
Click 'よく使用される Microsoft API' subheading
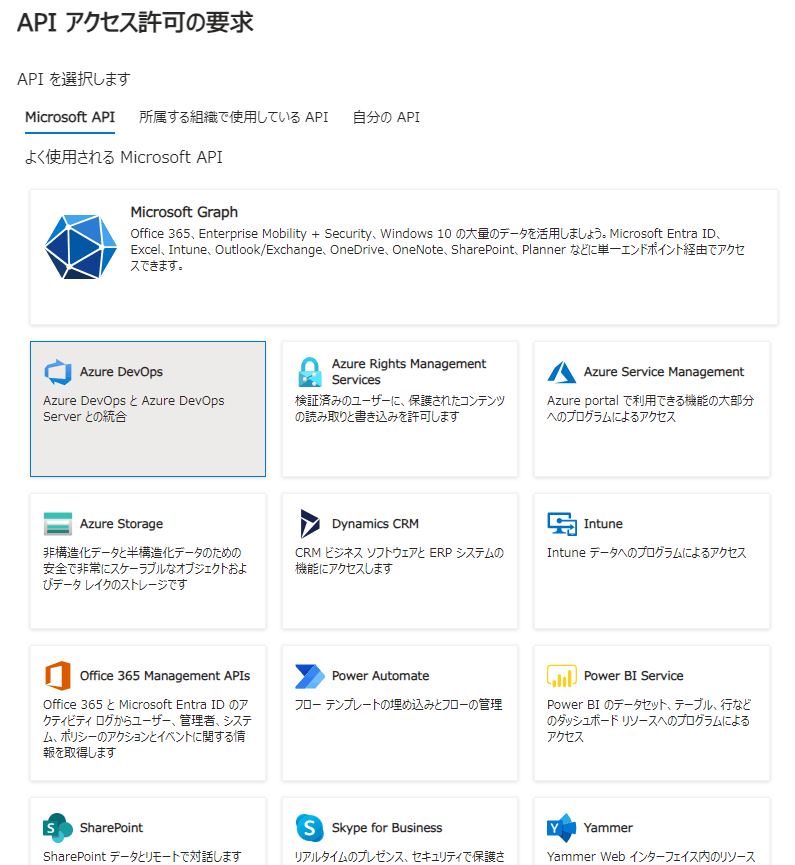coord(124,158)
